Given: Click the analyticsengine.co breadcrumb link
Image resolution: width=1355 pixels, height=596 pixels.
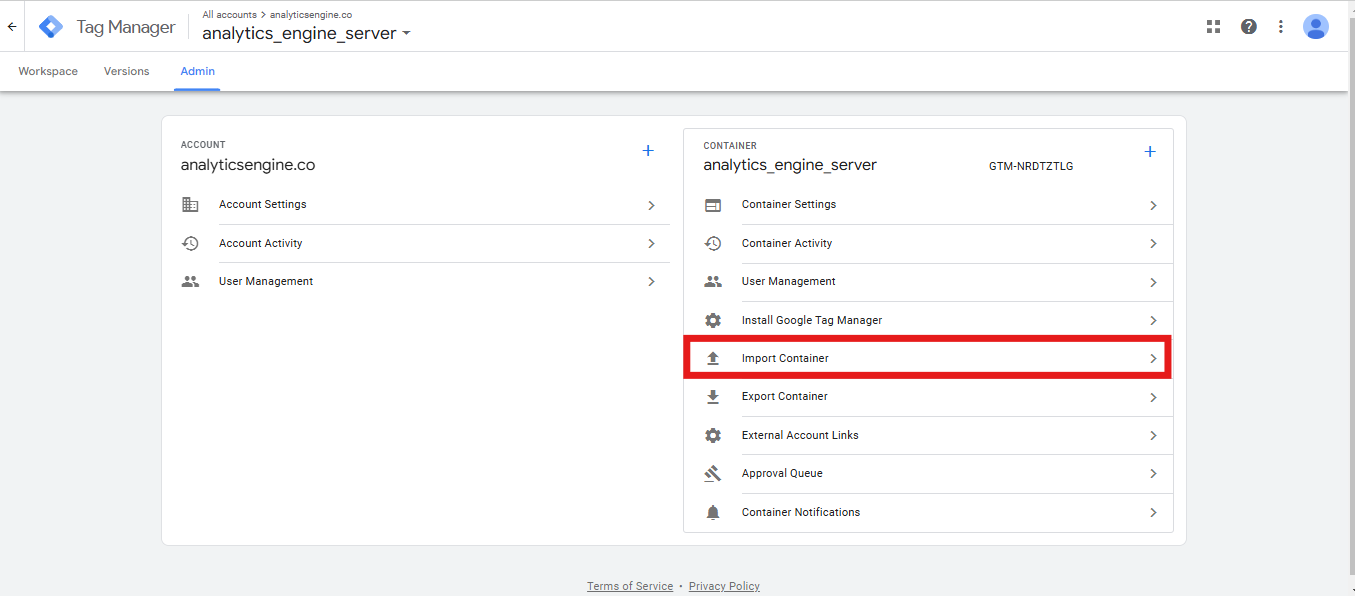Looking at the screenshot, I should click(311, 15).
